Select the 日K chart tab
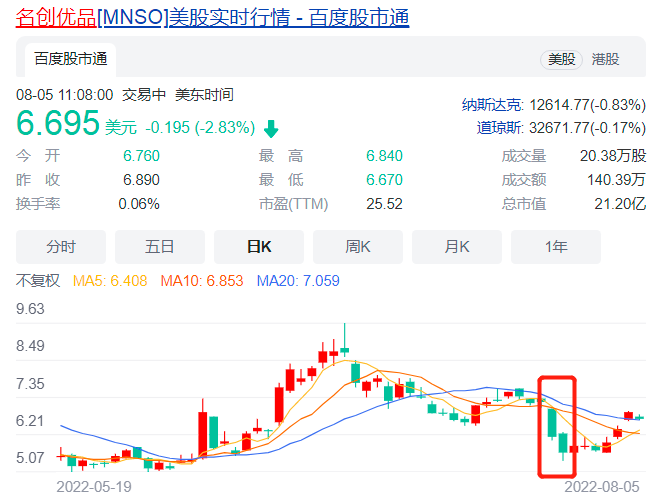This screenshot has height=501, width=654. [x=259, y=247]
